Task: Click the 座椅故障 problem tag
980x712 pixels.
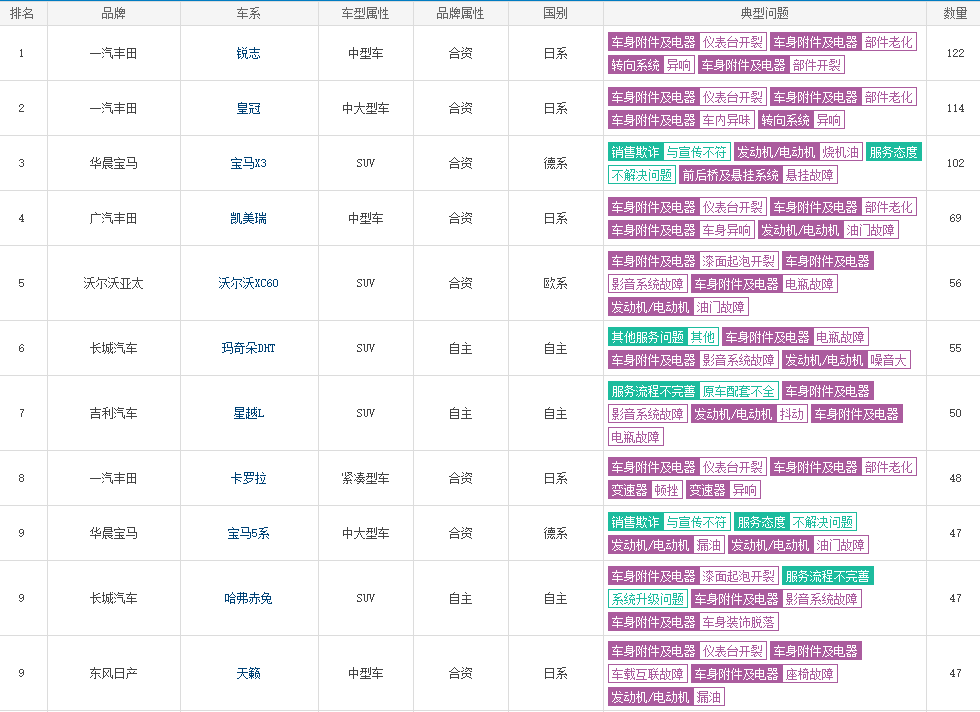Action: pos(809,674)
